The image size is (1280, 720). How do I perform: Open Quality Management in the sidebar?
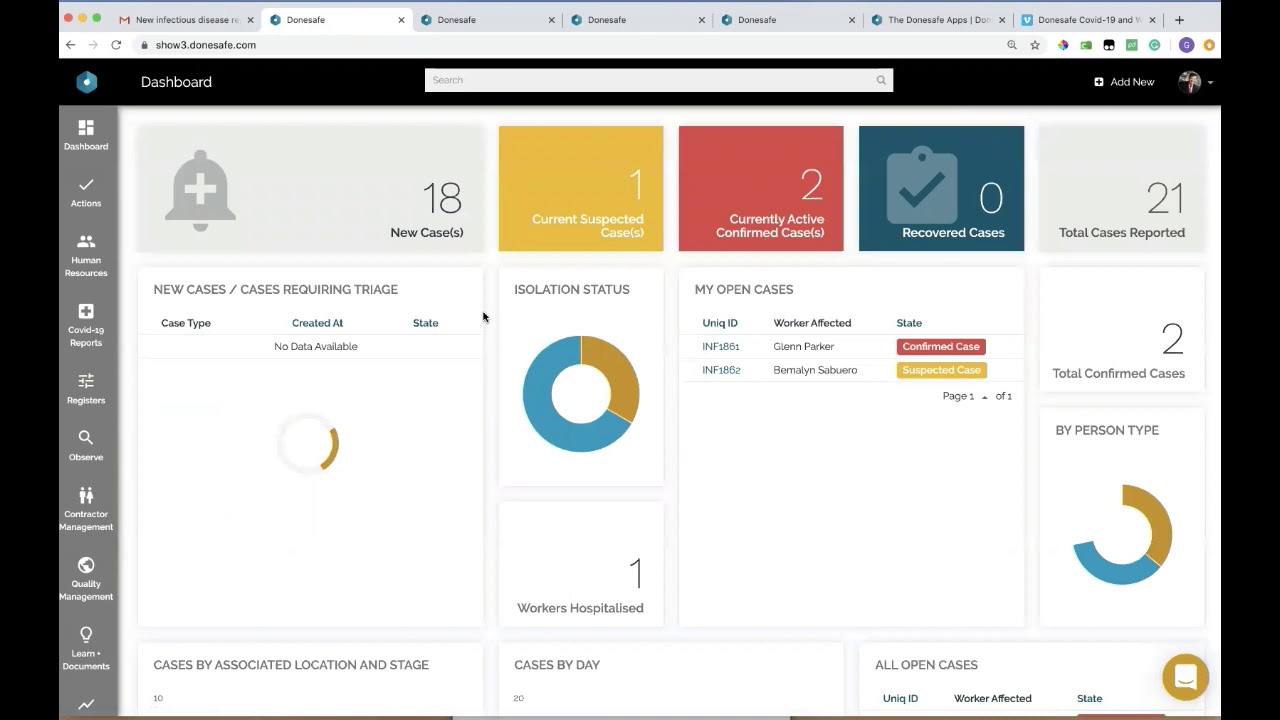tap(86, 579)
